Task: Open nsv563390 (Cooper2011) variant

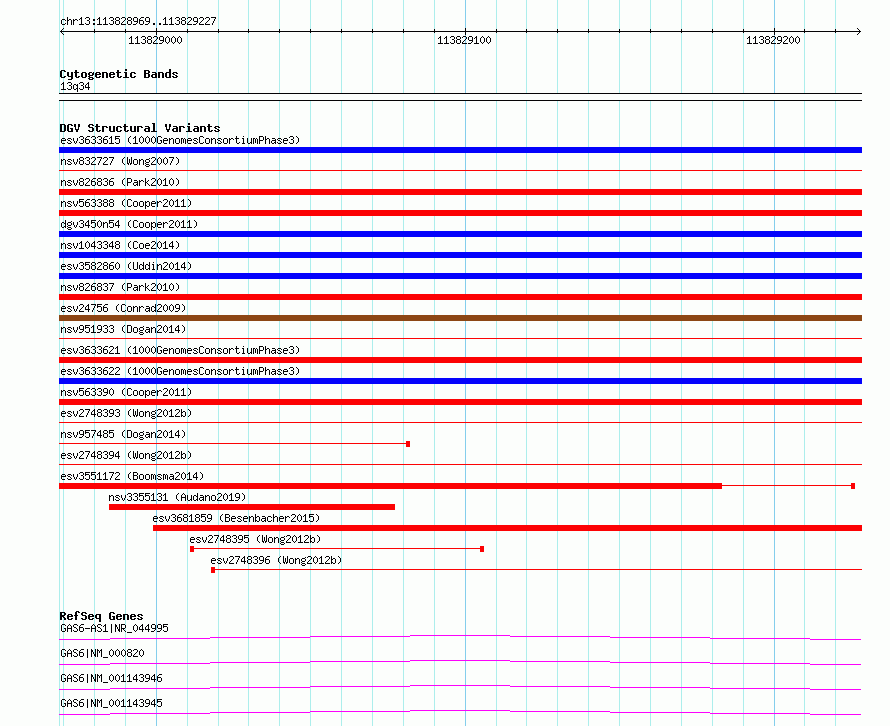Action: 126,392
